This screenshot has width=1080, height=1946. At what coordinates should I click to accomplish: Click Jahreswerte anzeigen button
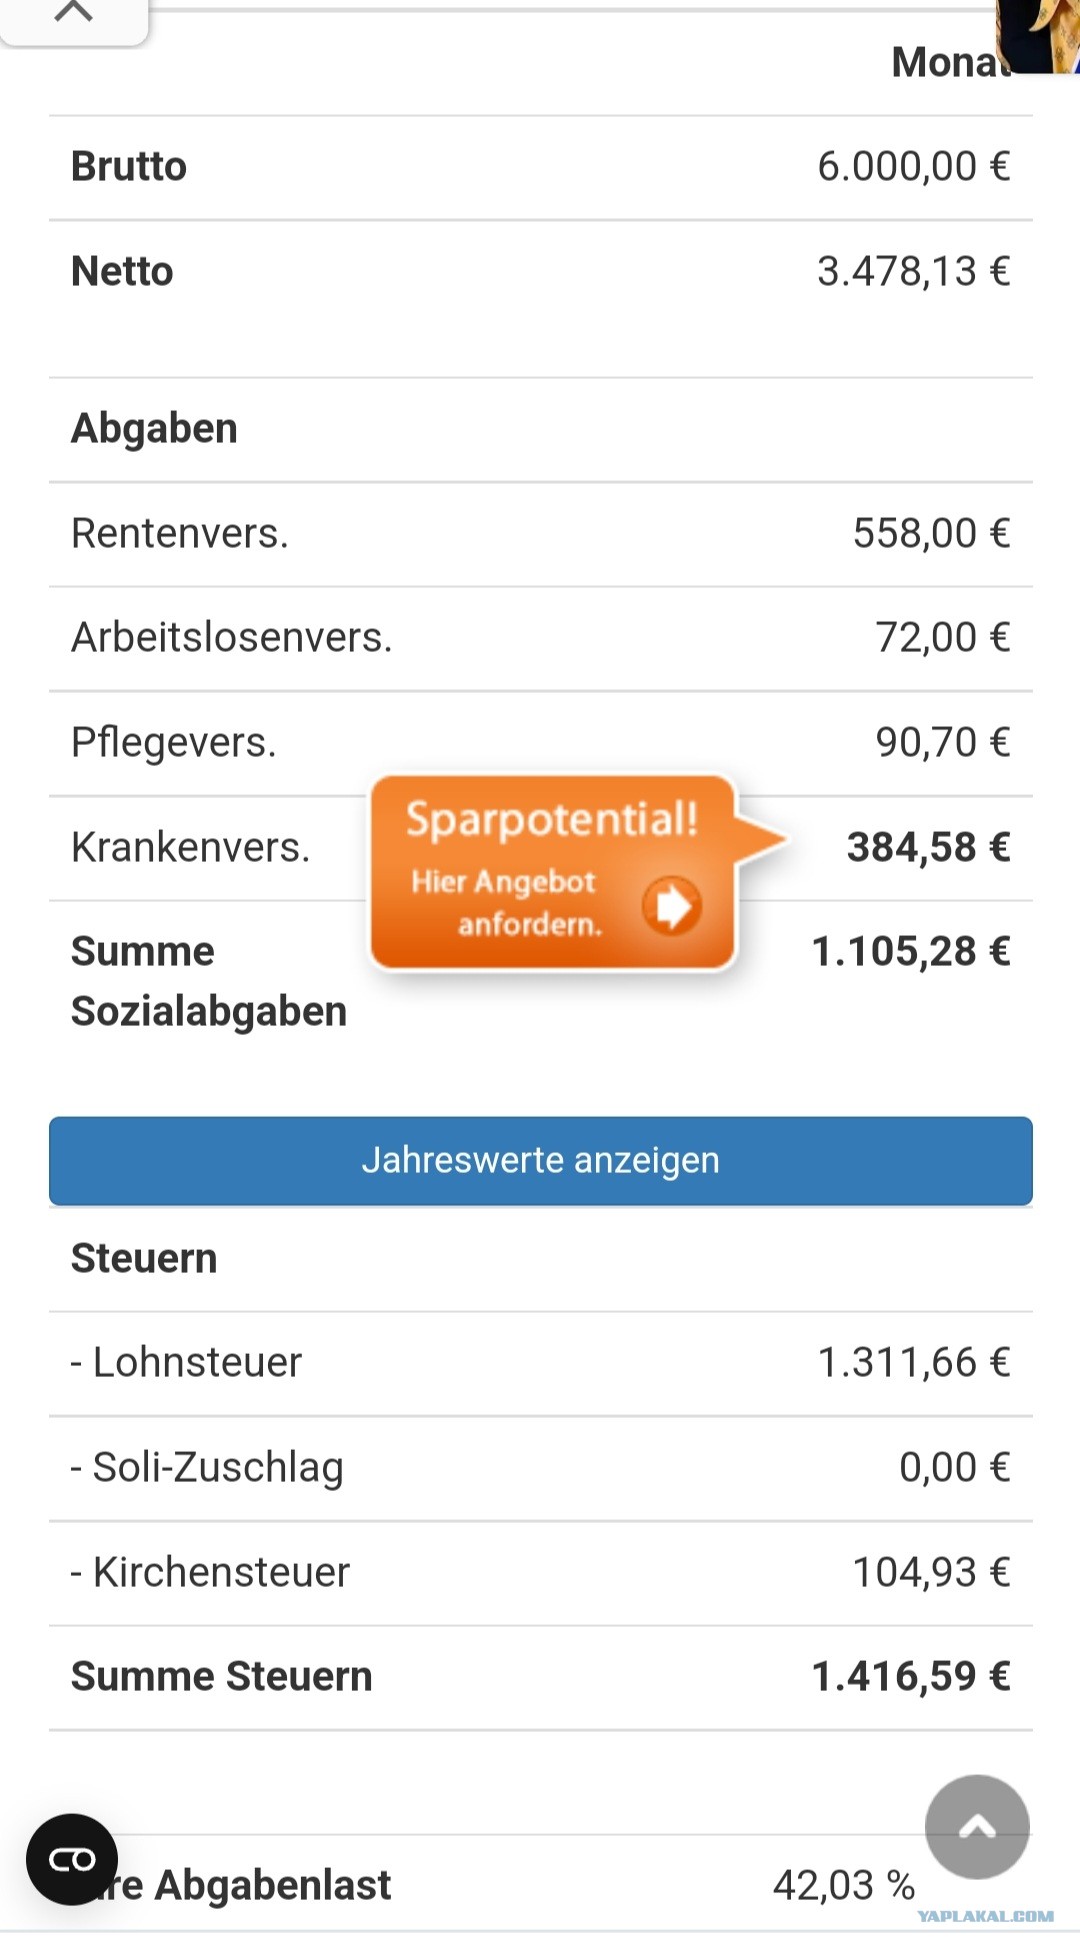tap(541, 1160)
